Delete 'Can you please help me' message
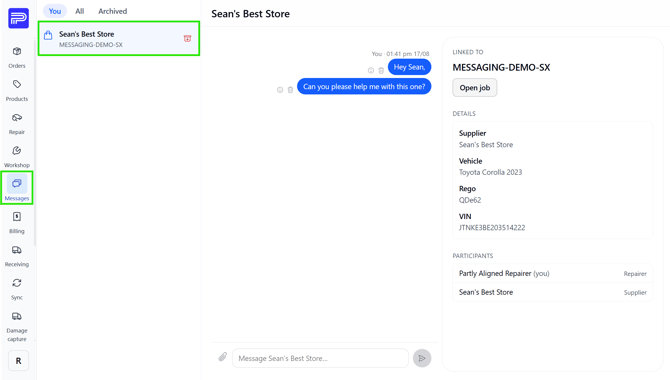 (290, 90)
